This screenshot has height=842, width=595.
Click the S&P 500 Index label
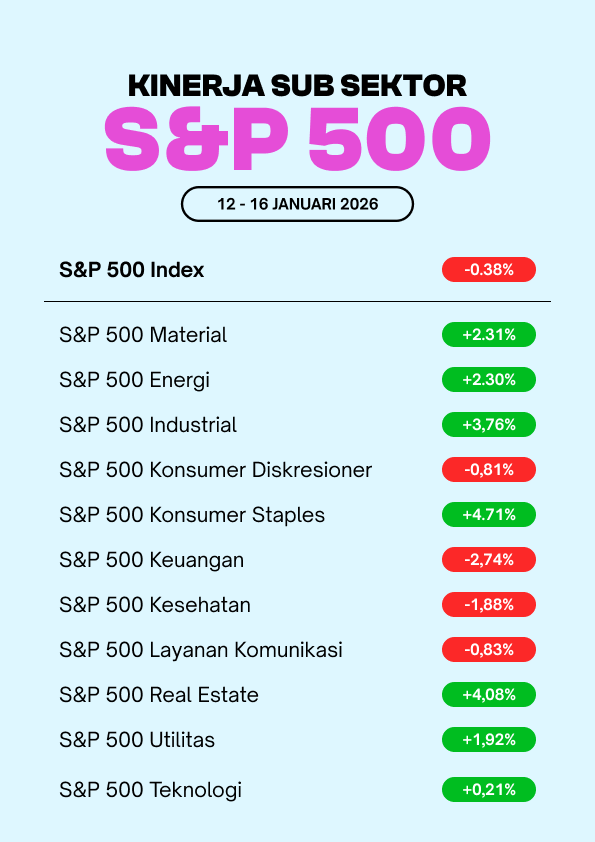tap(132, 270)
